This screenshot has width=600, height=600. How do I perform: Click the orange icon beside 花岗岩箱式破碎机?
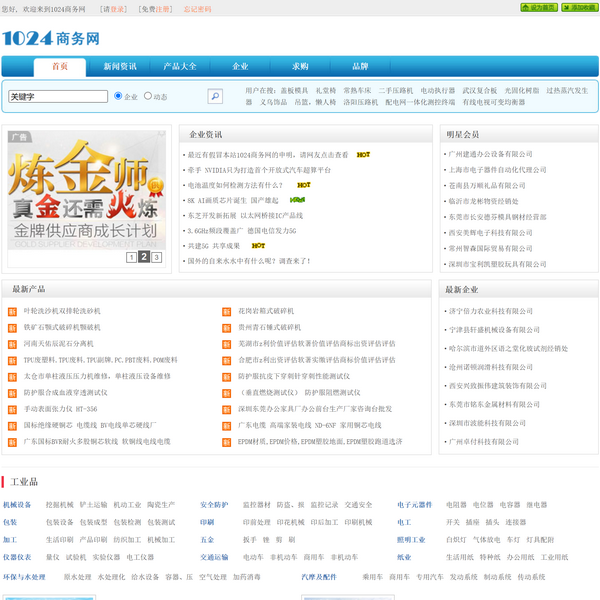[x=227, y=312]
